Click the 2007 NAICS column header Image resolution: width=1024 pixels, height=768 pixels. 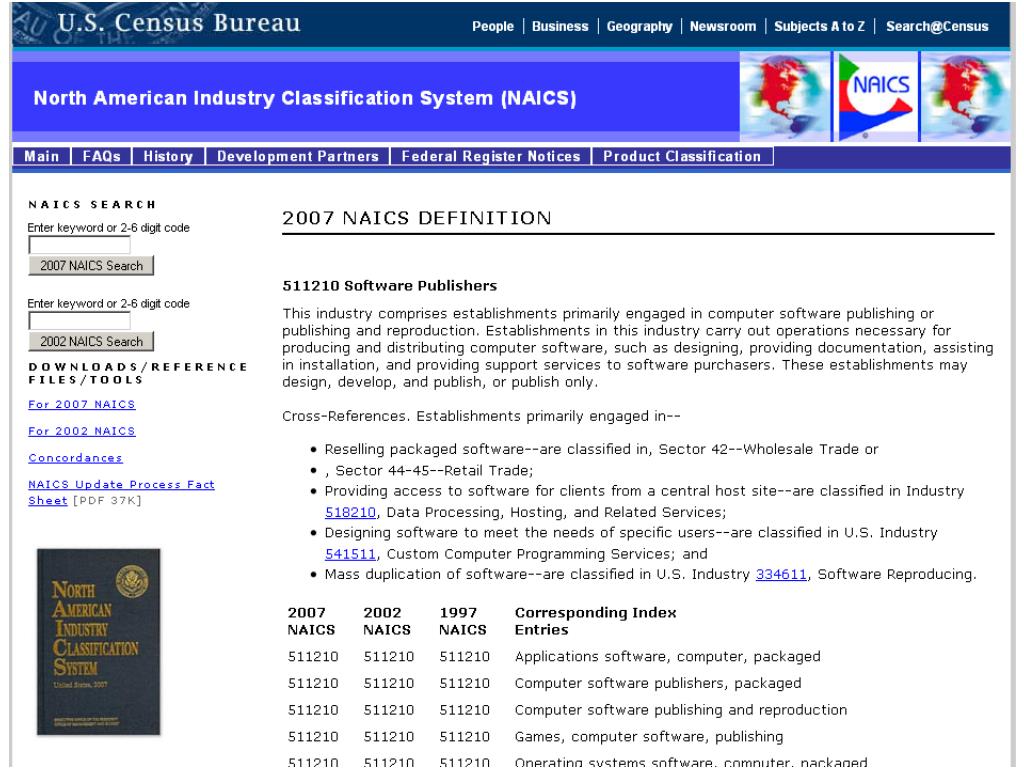(x=311, y=621)
